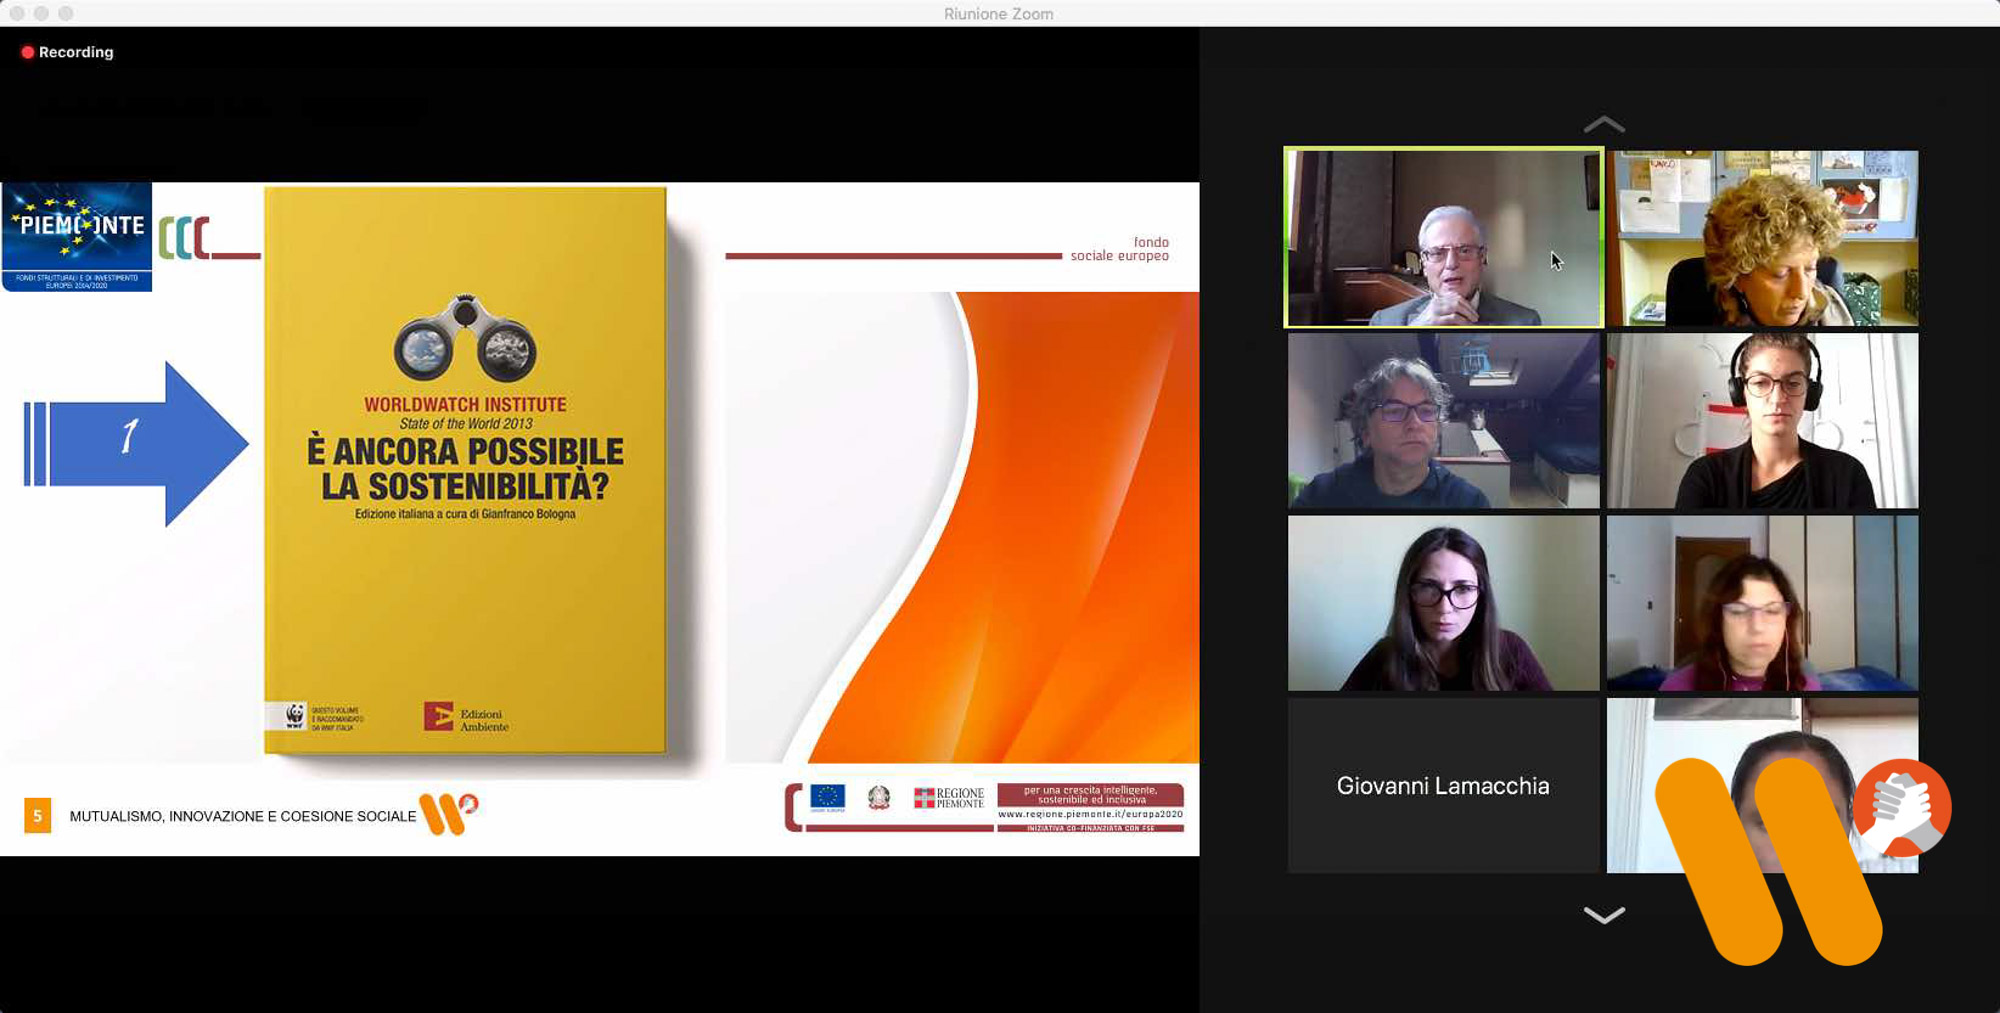Select the Giovanni Lamacchia participant tile
Image resolution: width=2000 pixels, height=1013 pixels.
[1443, 786]
